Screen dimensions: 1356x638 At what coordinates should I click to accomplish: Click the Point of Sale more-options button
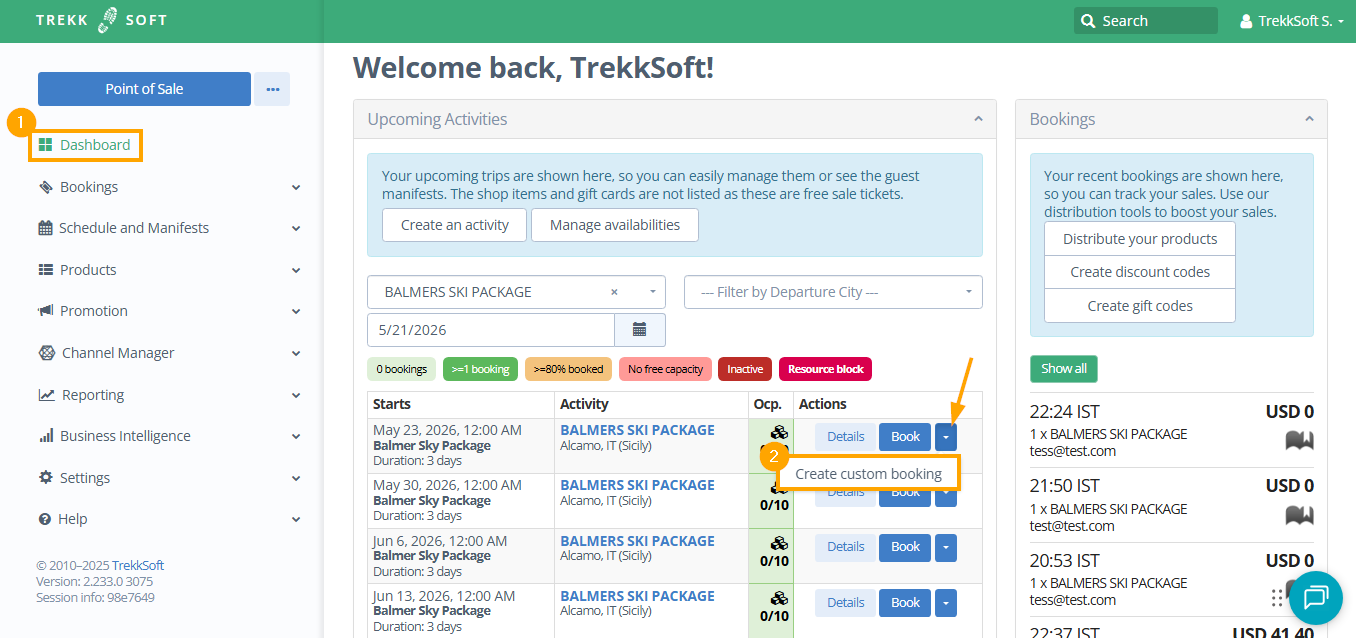272,89
